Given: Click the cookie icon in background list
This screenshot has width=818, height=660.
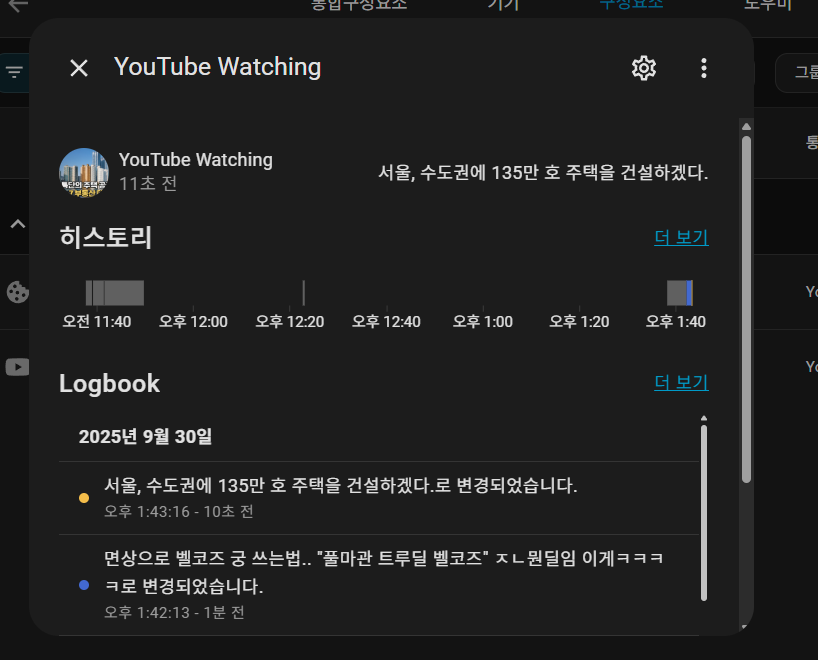Looking at the screenshot, I should [x=17, y=292].
